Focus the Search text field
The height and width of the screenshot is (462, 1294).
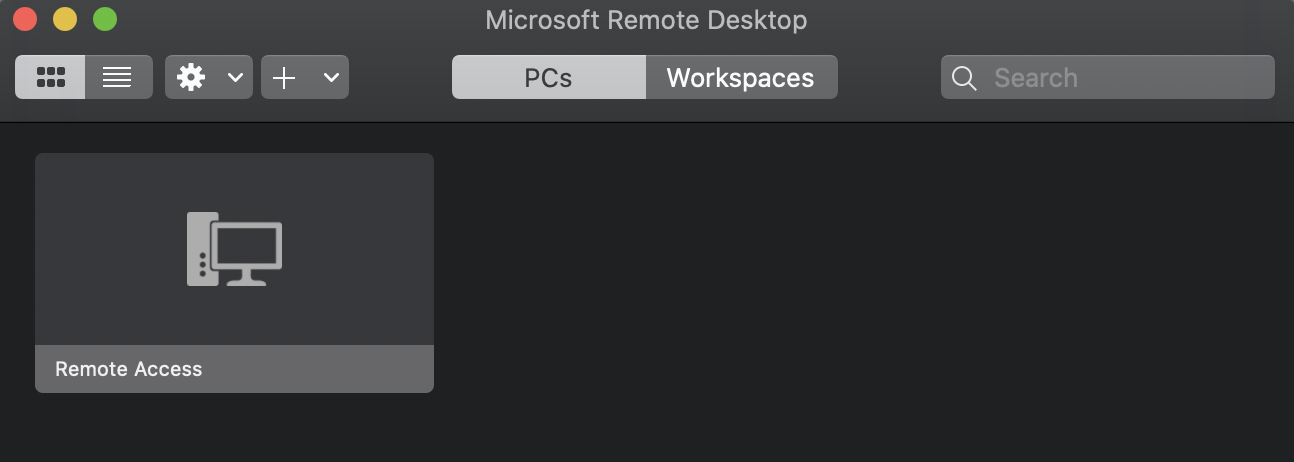pos(1120,78)
